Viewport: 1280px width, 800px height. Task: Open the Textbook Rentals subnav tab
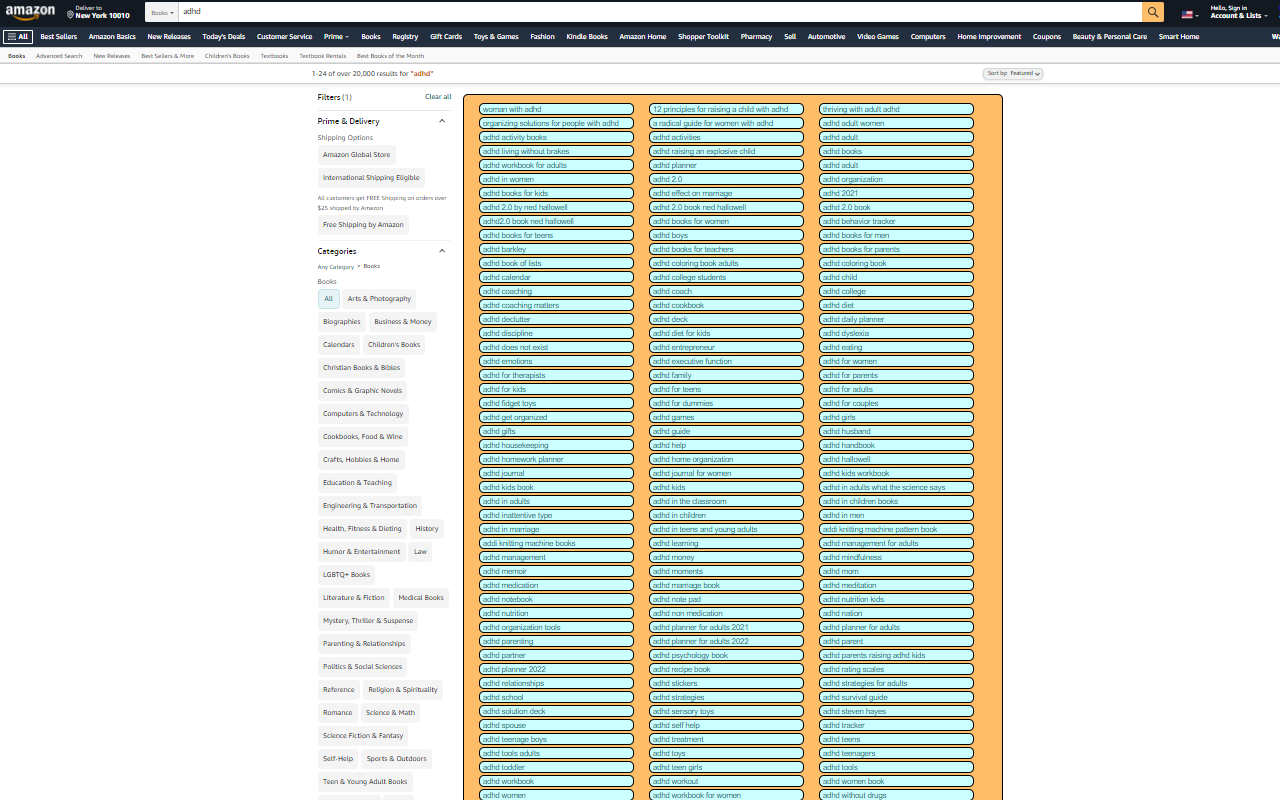322,56
